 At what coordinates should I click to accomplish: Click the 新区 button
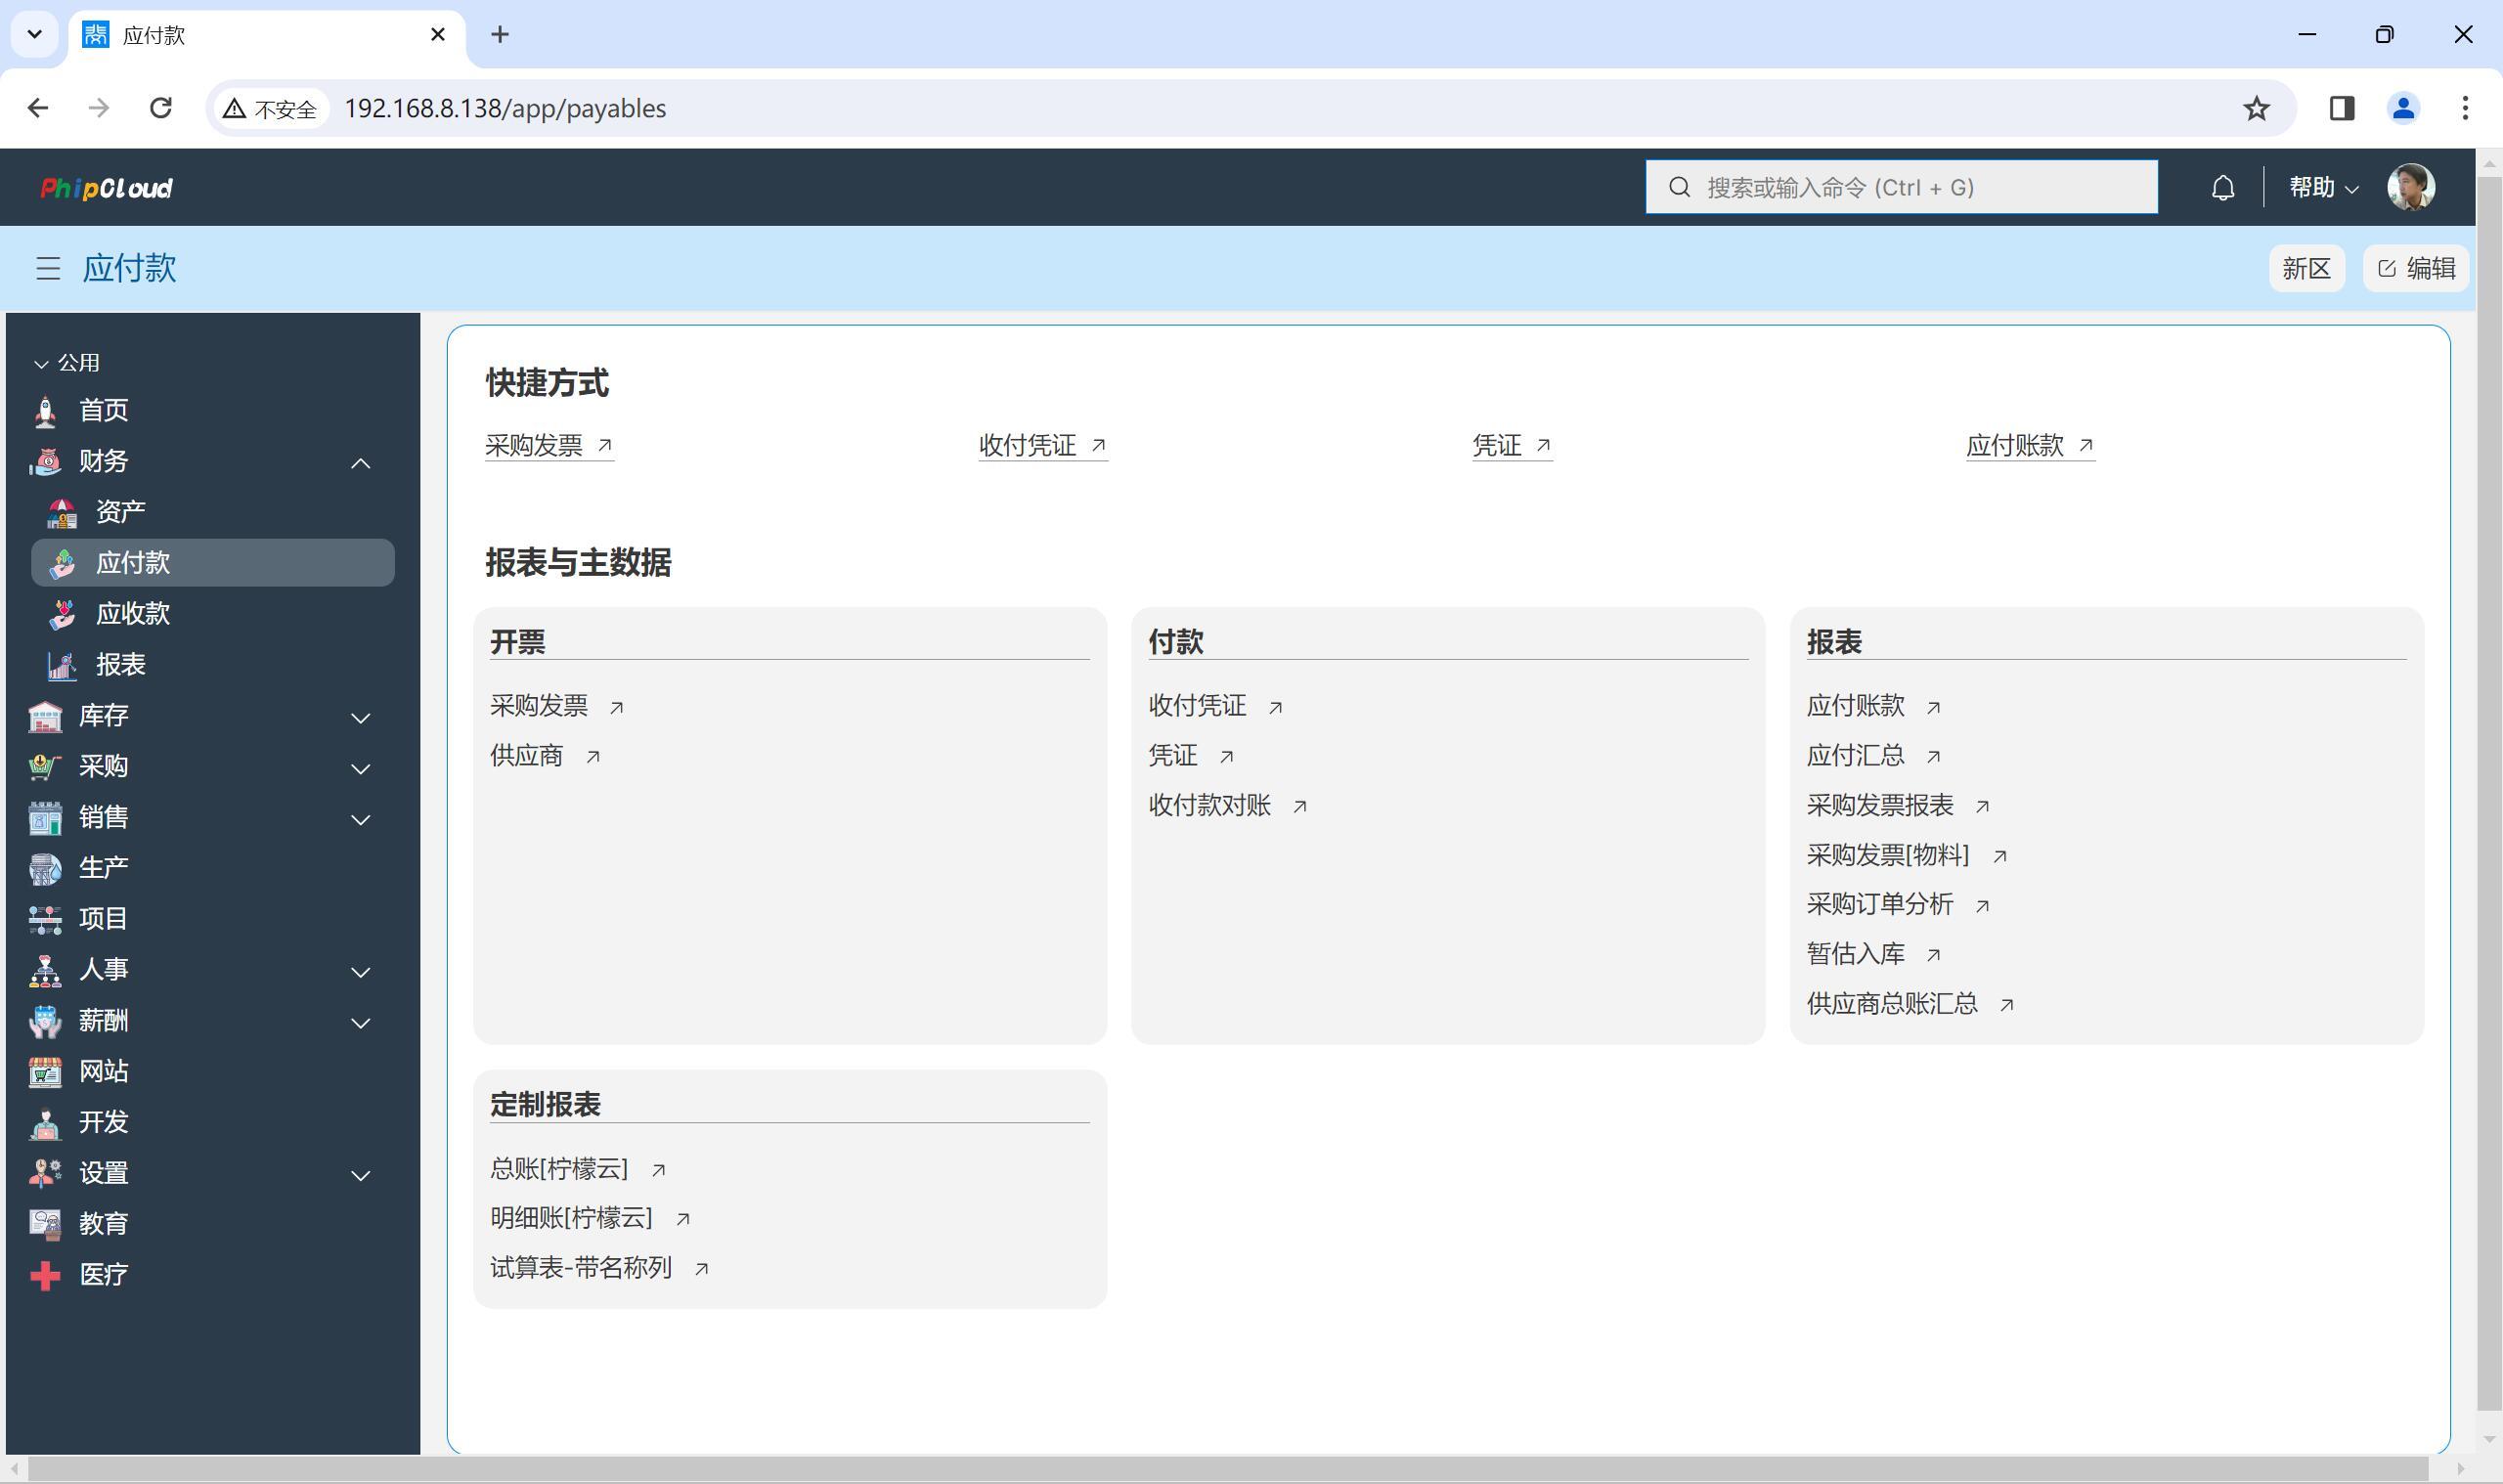pos(2306,268)
